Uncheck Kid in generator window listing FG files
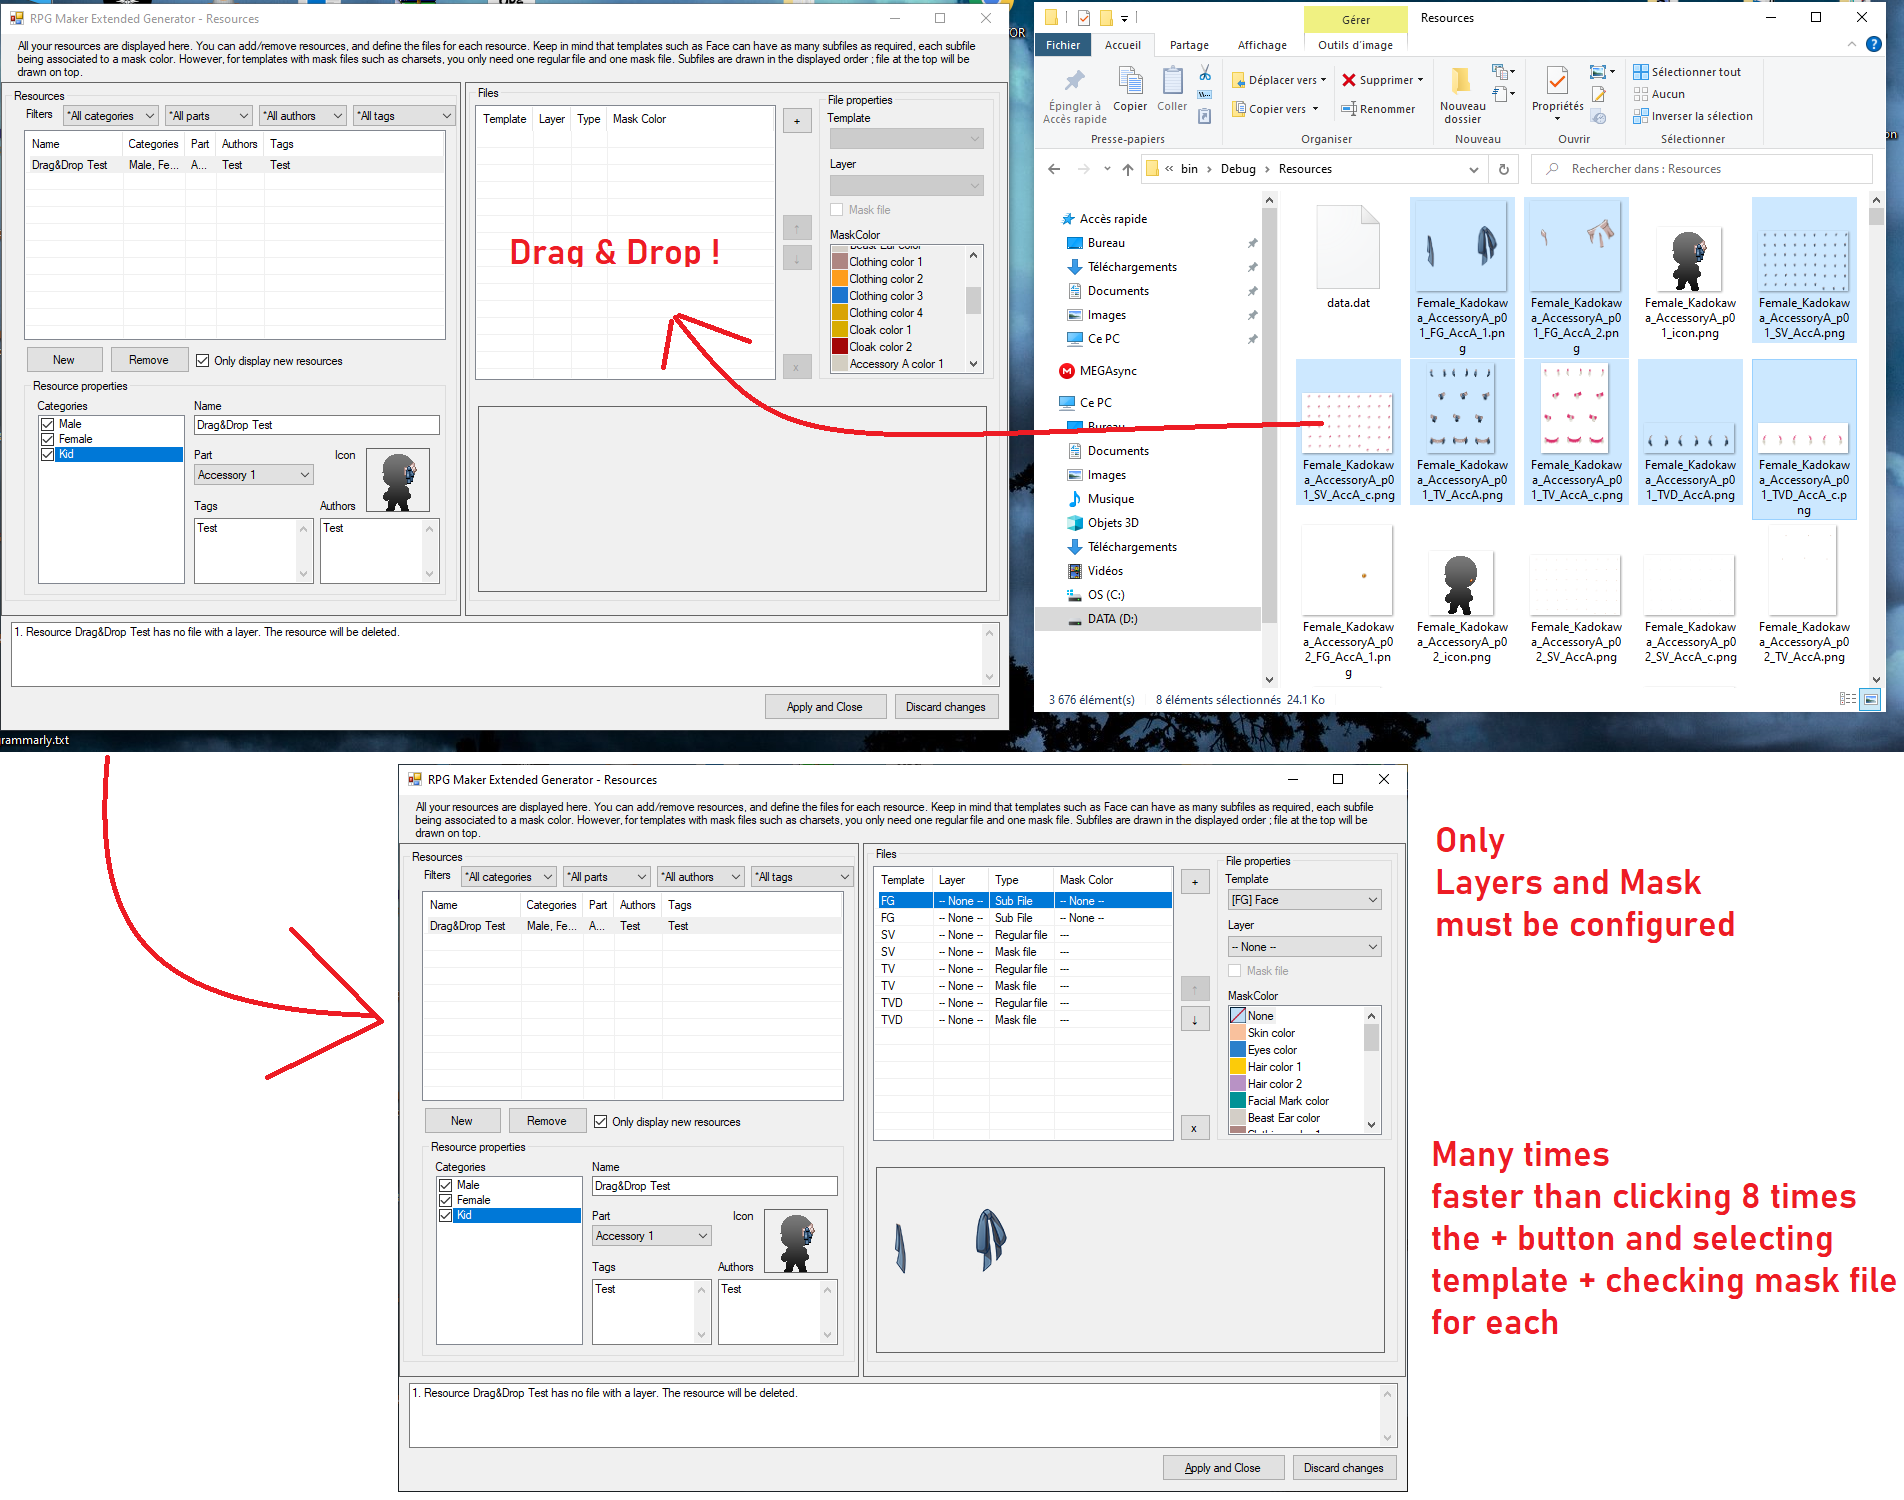This screenshot has height=1500, width=1904. coord(446,1216)
